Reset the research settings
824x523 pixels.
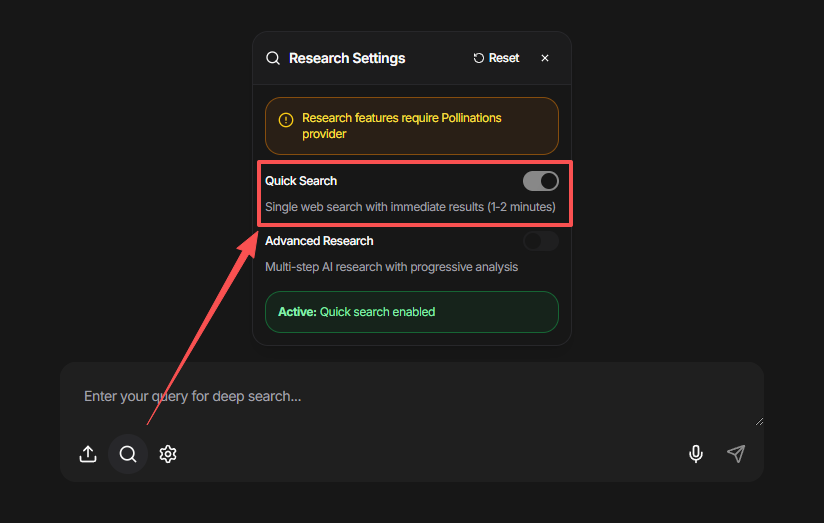[497, 58]
